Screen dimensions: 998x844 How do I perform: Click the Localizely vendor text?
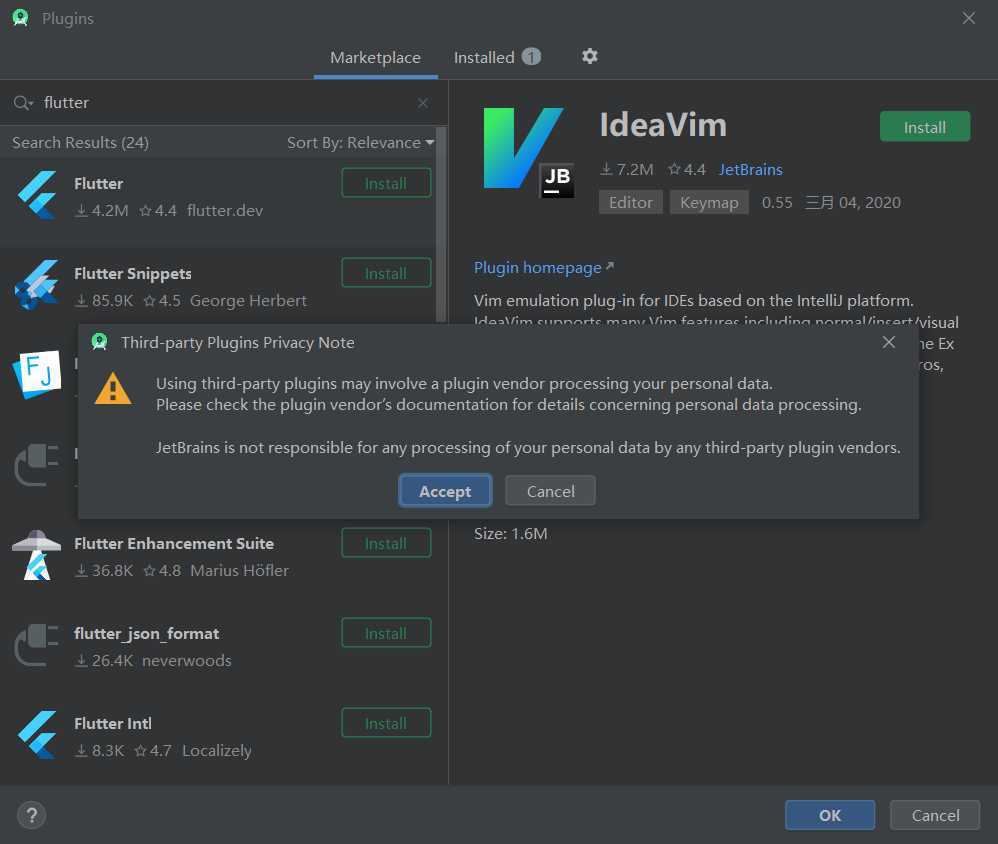tap(216, 750)
